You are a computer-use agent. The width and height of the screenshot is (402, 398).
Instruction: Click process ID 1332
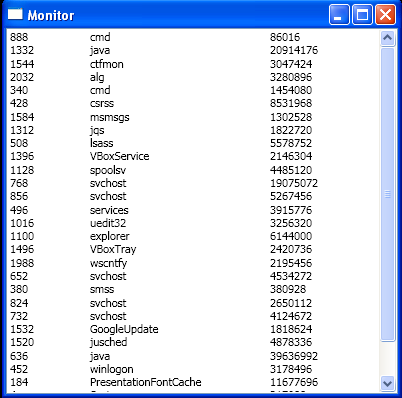click(22, 50)
